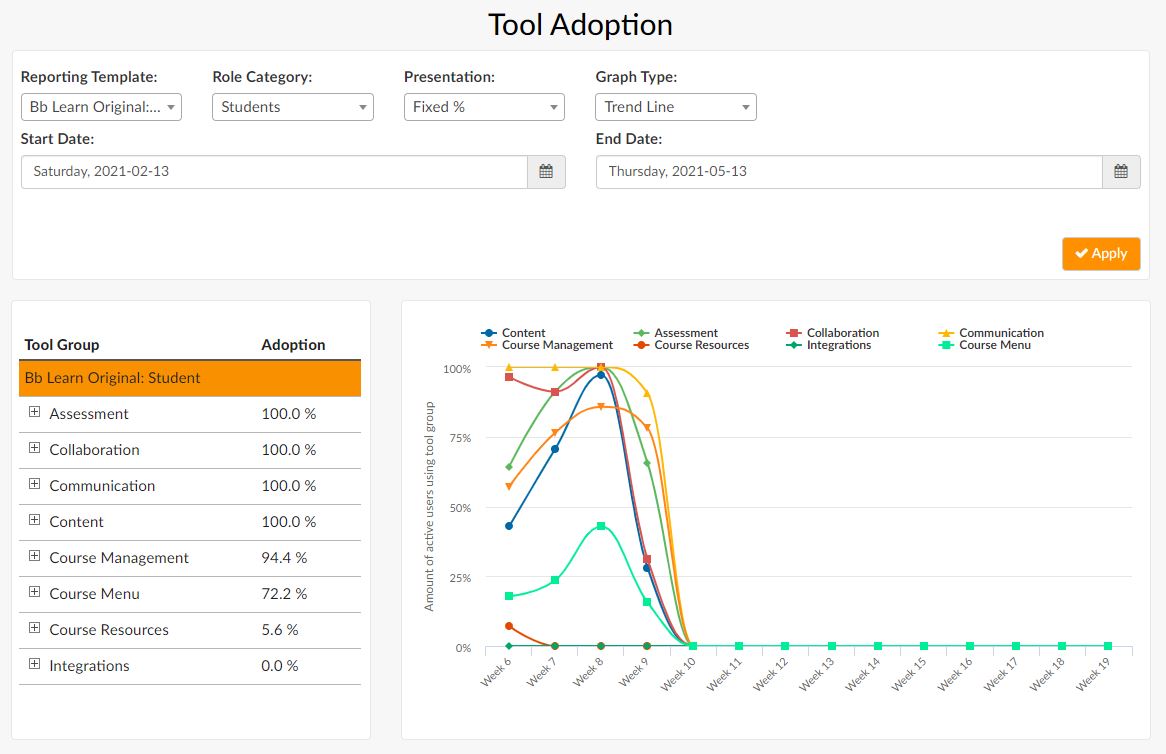Expand the Integrations tool group row
The width and height of the screenshot is (1166, 754).
[x=34, y=663]
